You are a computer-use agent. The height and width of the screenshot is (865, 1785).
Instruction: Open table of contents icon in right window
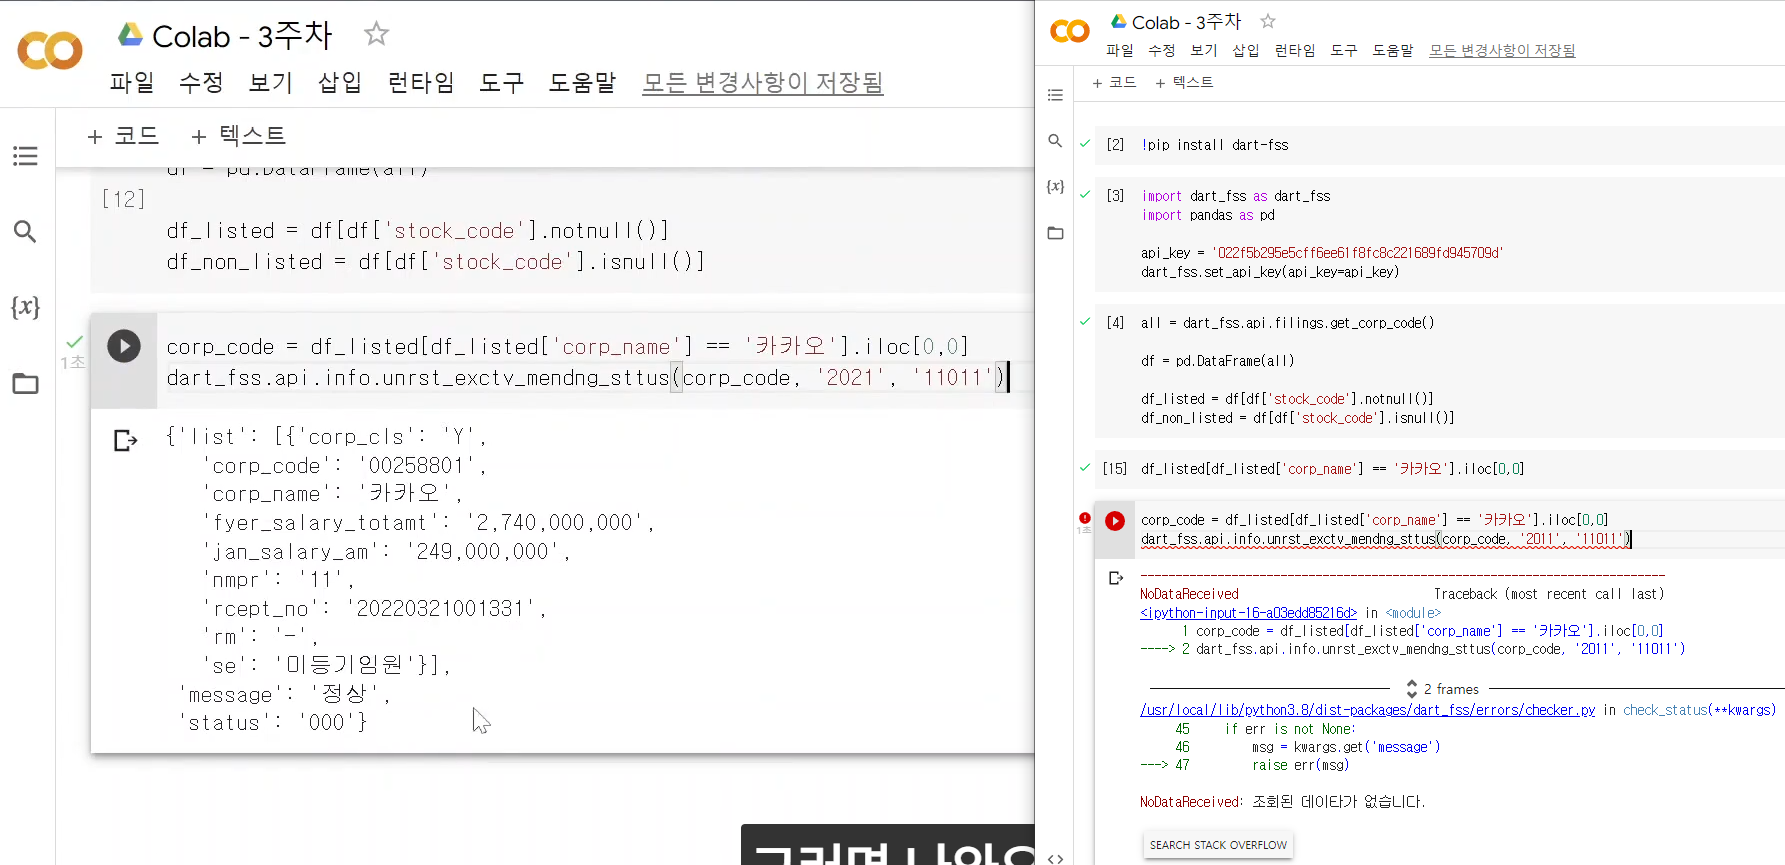click(1055, 95)
